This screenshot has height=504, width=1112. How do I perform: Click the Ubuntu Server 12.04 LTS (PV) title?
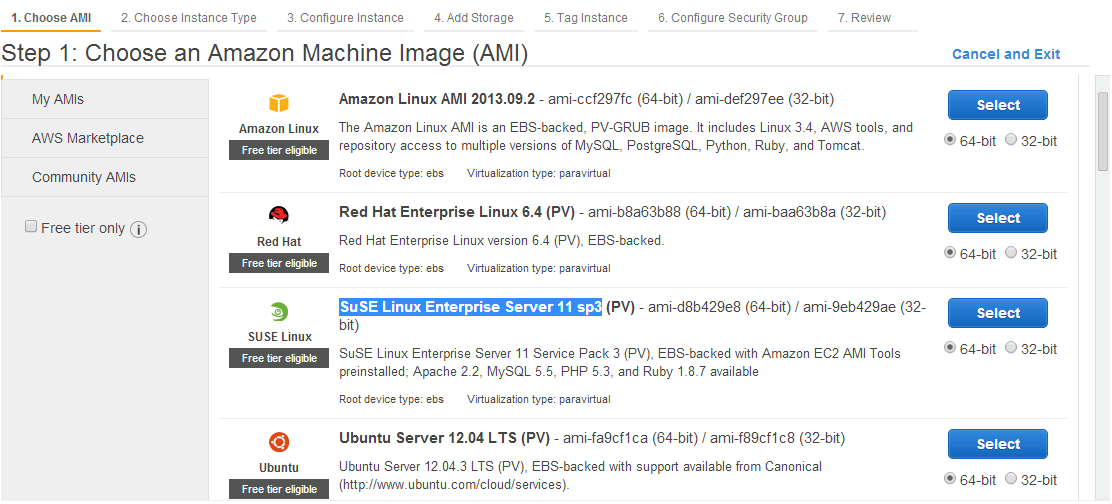tap(445, 438)
